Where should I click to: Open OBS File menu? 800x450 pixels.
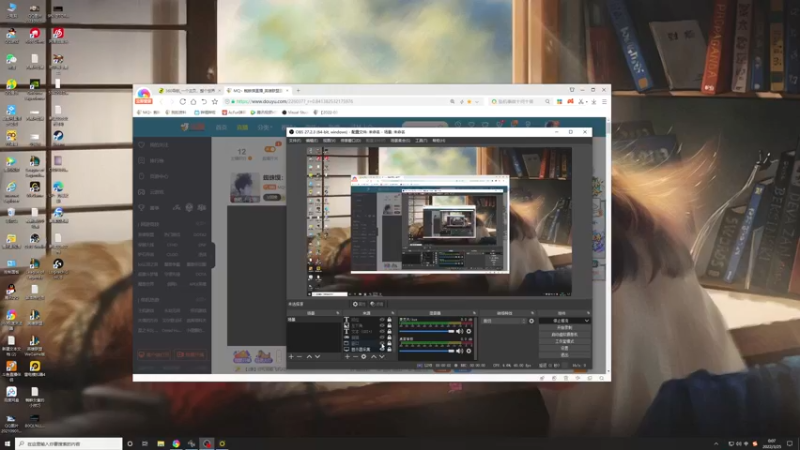(295, 140)
